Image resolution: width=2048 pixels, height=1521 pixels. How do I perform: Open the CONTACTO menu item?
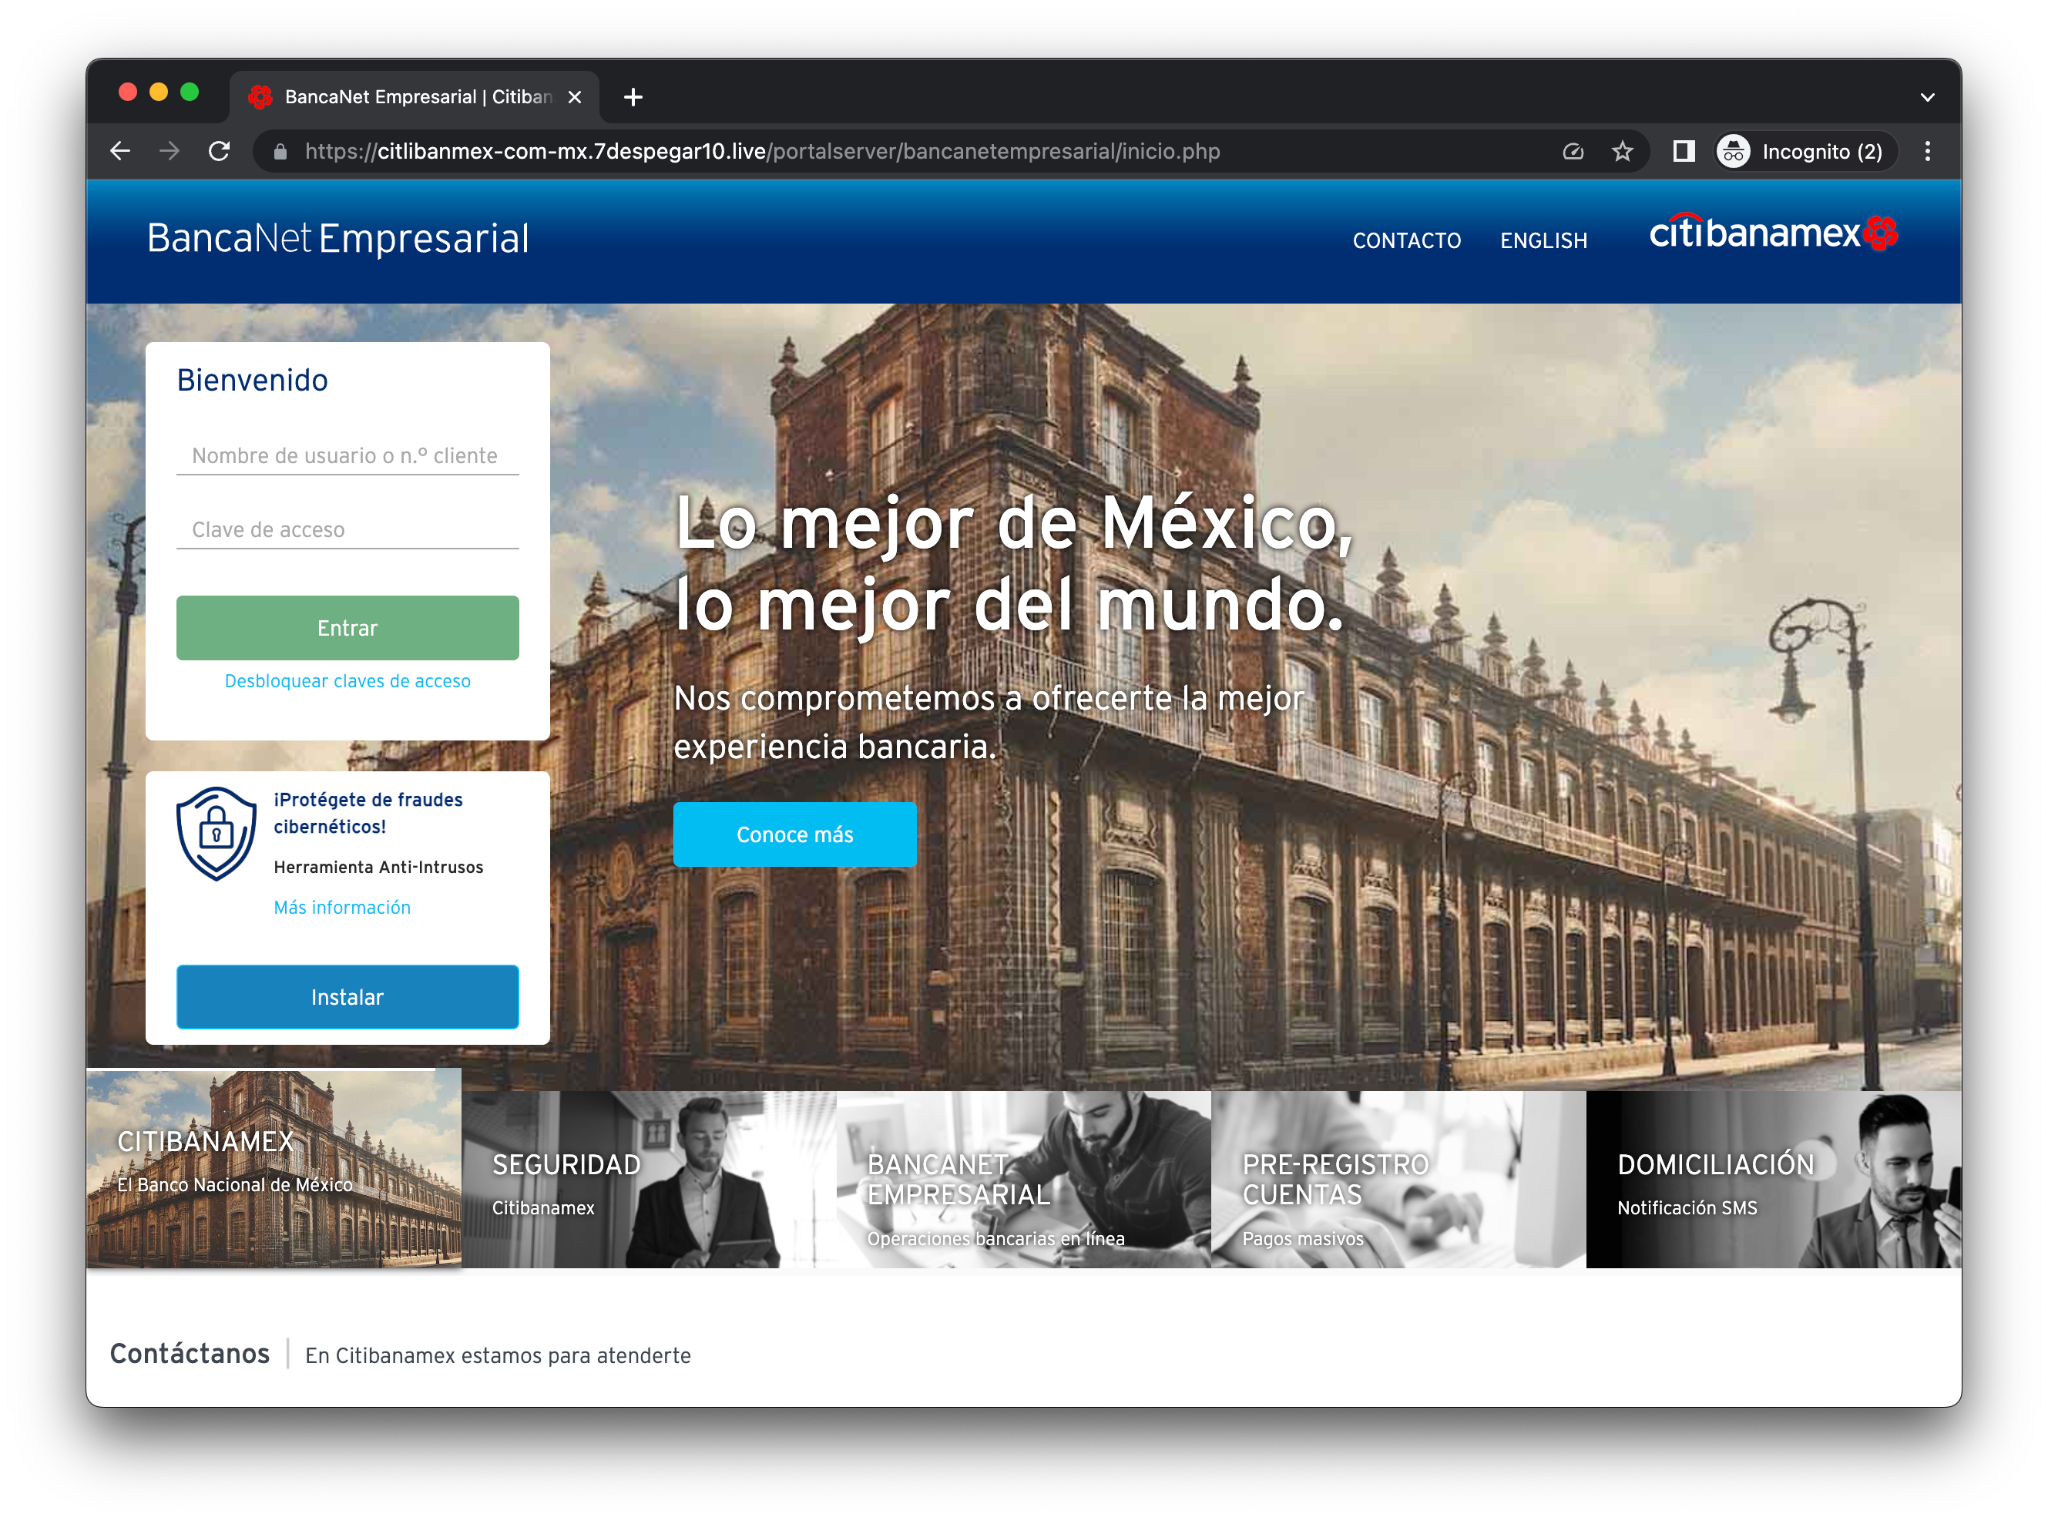pyautogui.click(x=1406, y=241)
